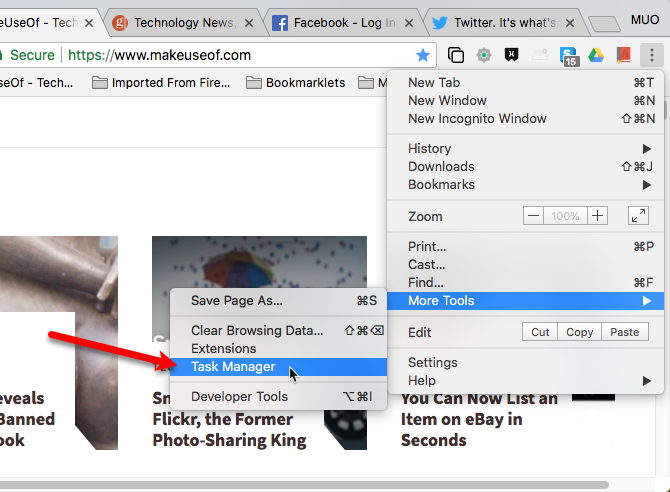Choose Find... from the menu
Screen dimensions: 670x492
pos(526,283)
